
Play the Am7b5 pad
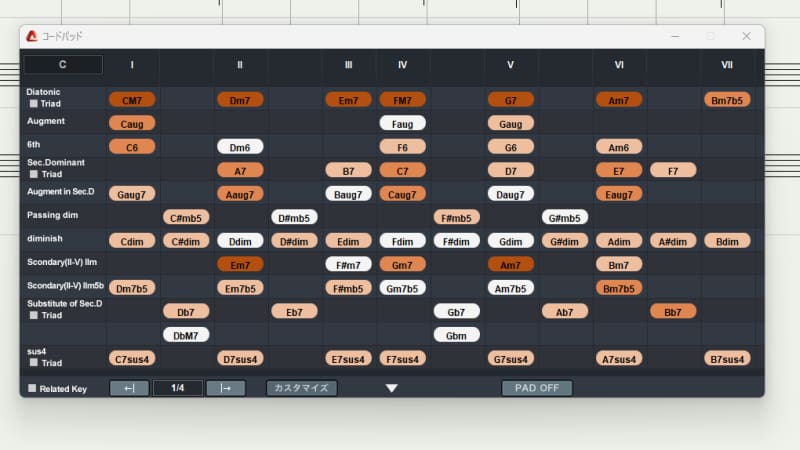pos(510,288)
